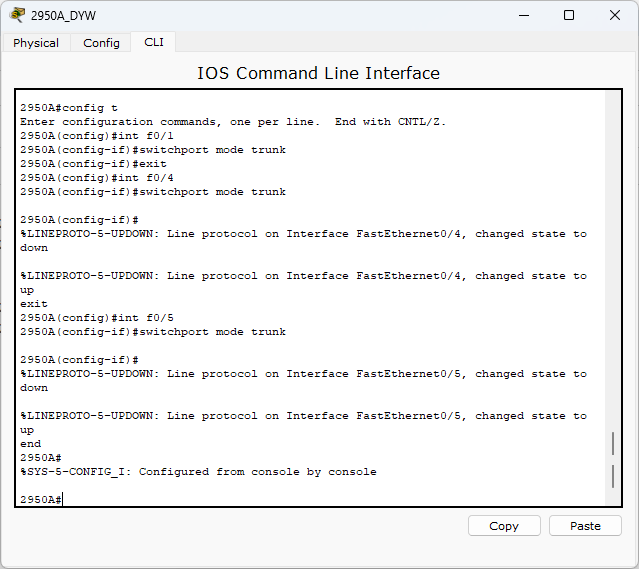Maximize the 2950A_DYW window
This screenshot has height=569, width=639.
[569, 15]
